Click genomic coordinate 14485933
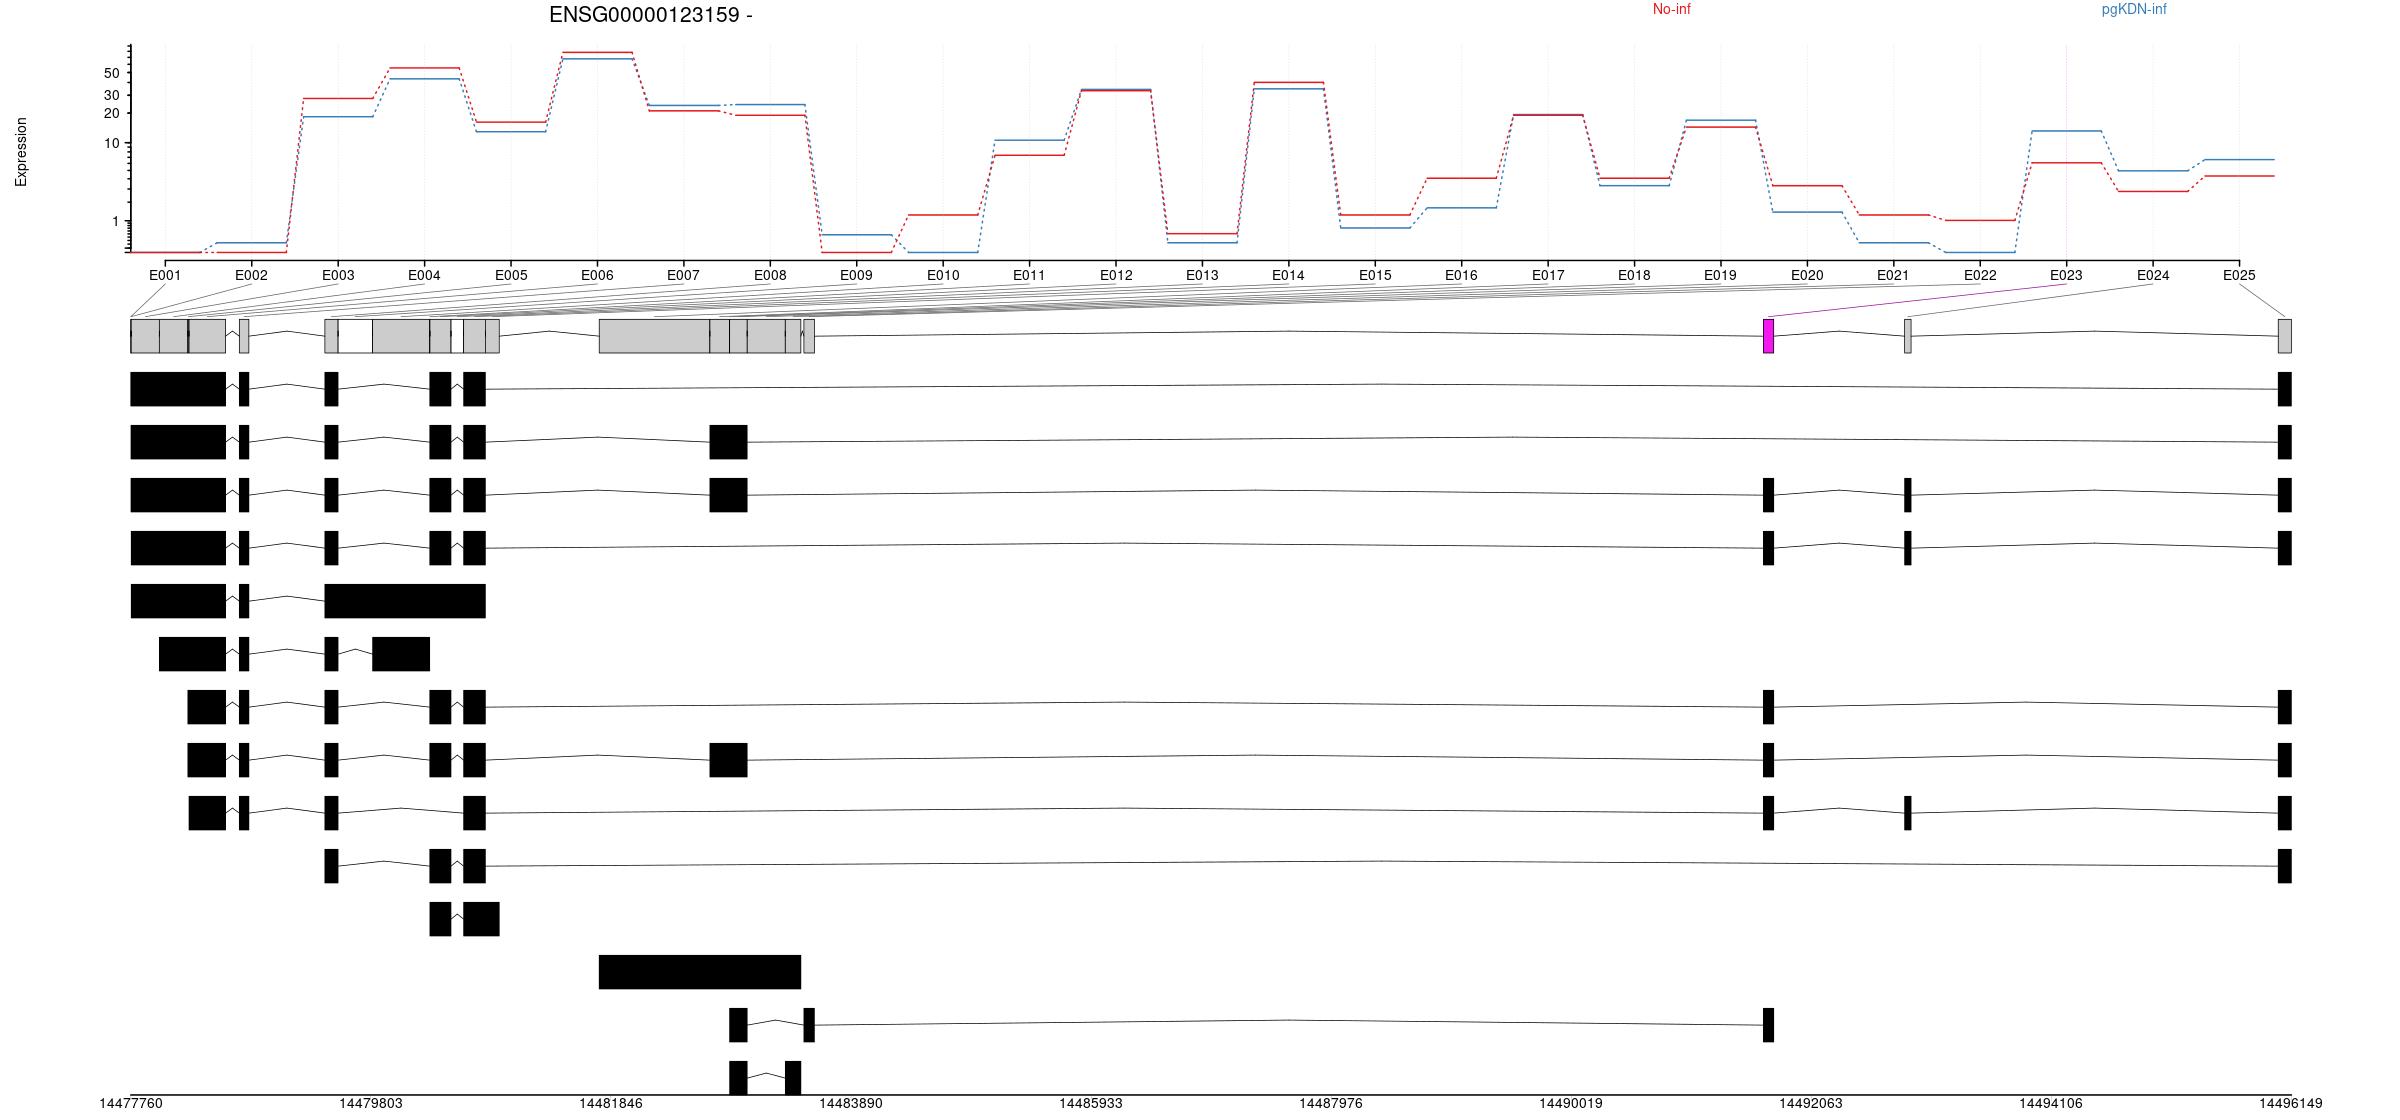Viewport: 2400px width, 1120px height. point(1091,1104)
